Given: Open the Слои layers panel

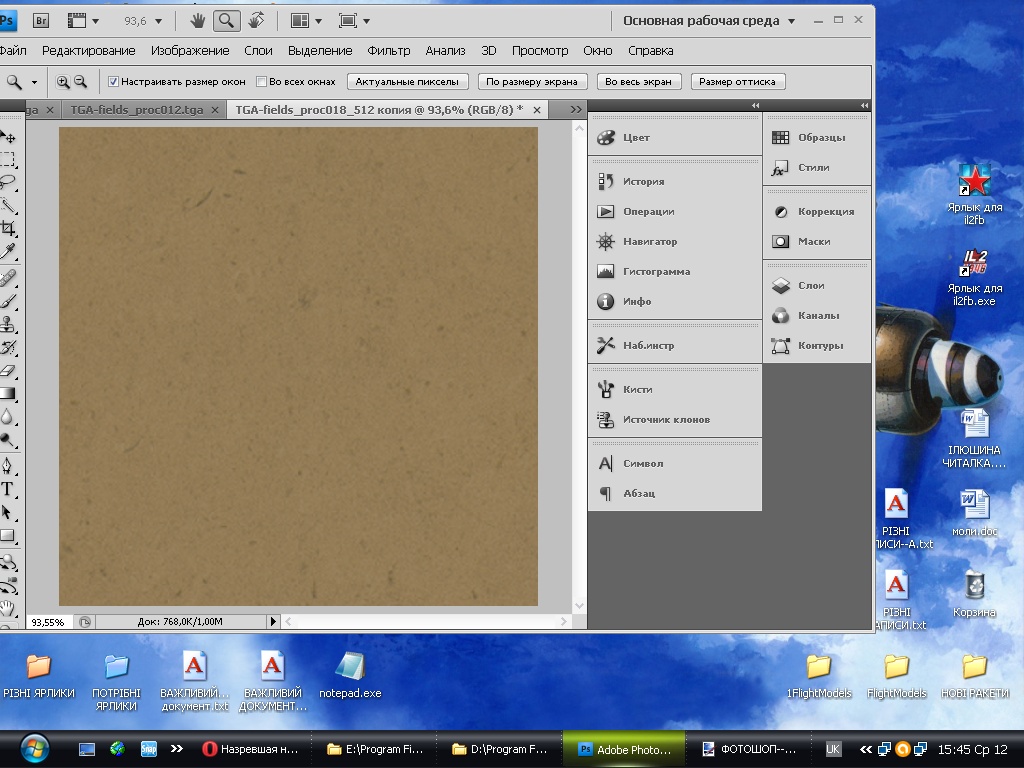Looking at the screenshot, I should coord(811,285).
